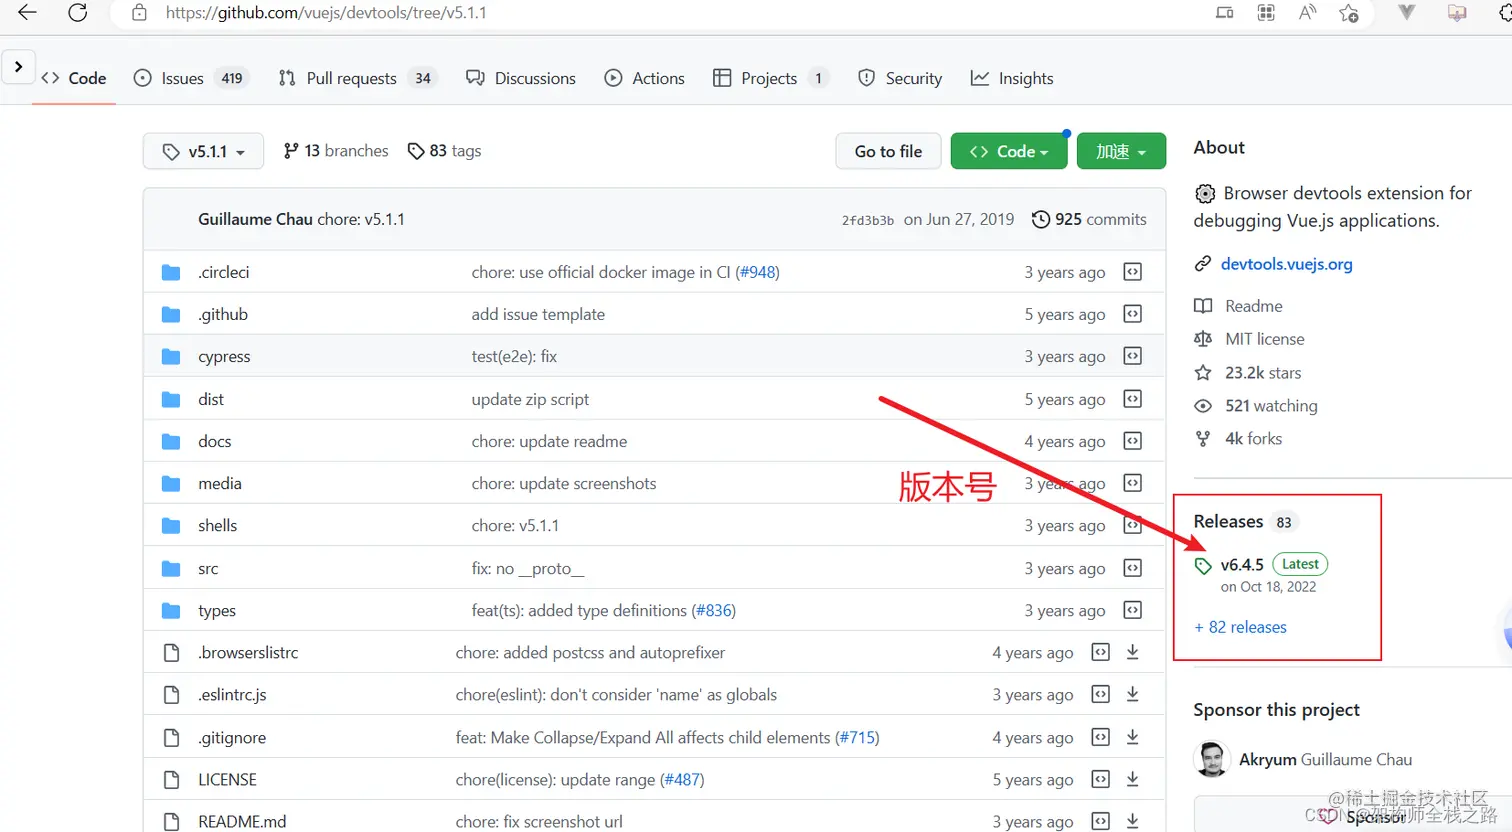Open the .gitignore file
Viewport: 1512px width, 832px height.
click(x=232, y=737)
